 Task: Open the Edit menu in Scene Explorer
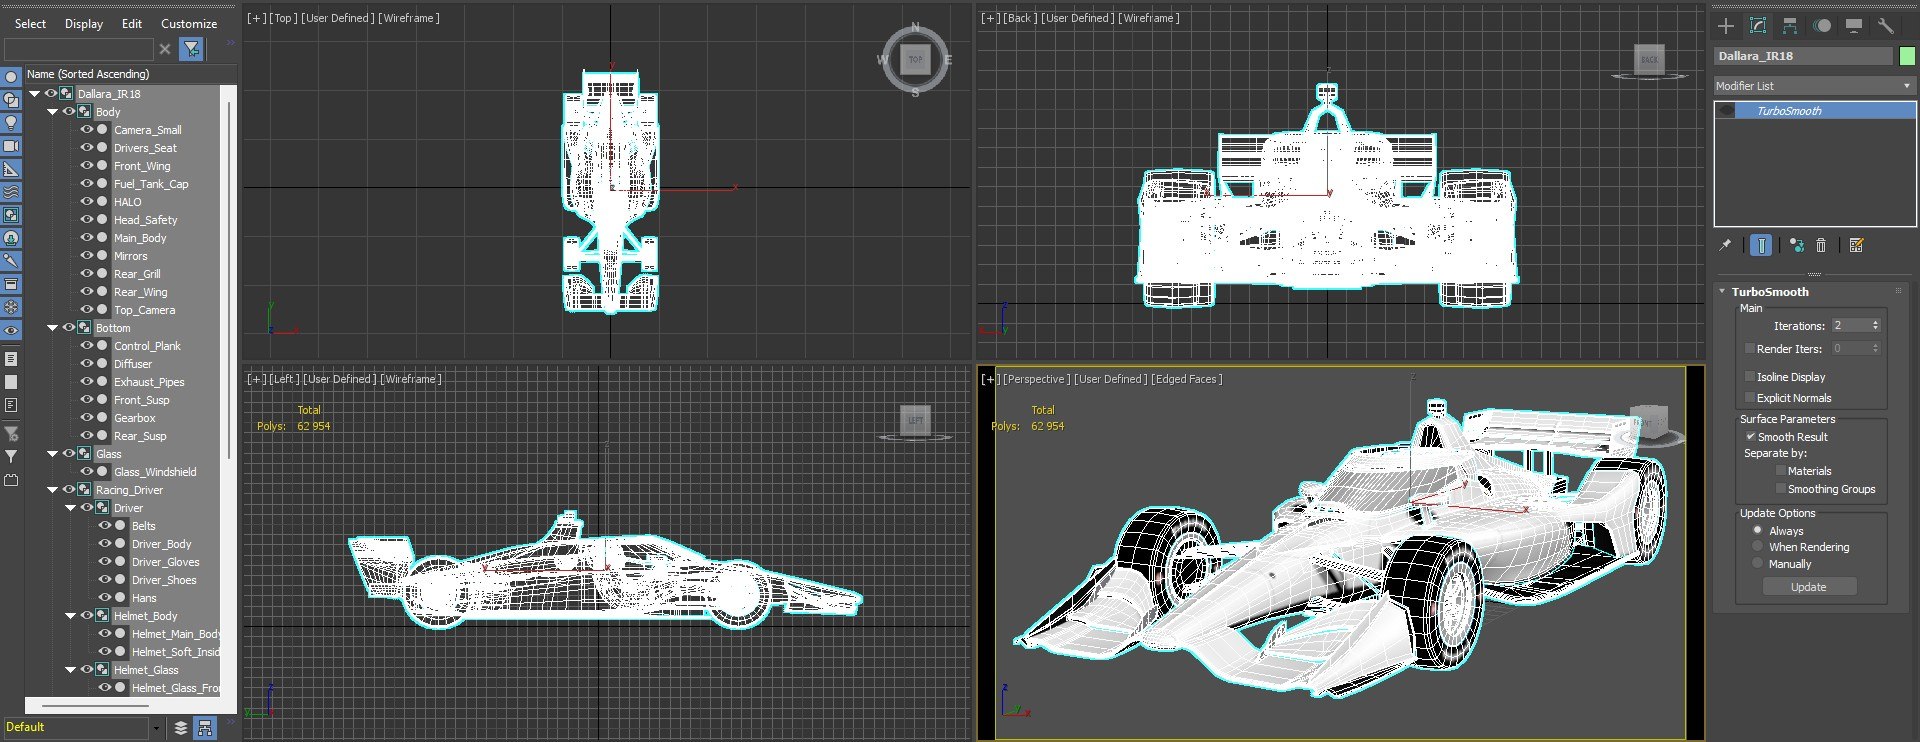[x=132, y=24]
